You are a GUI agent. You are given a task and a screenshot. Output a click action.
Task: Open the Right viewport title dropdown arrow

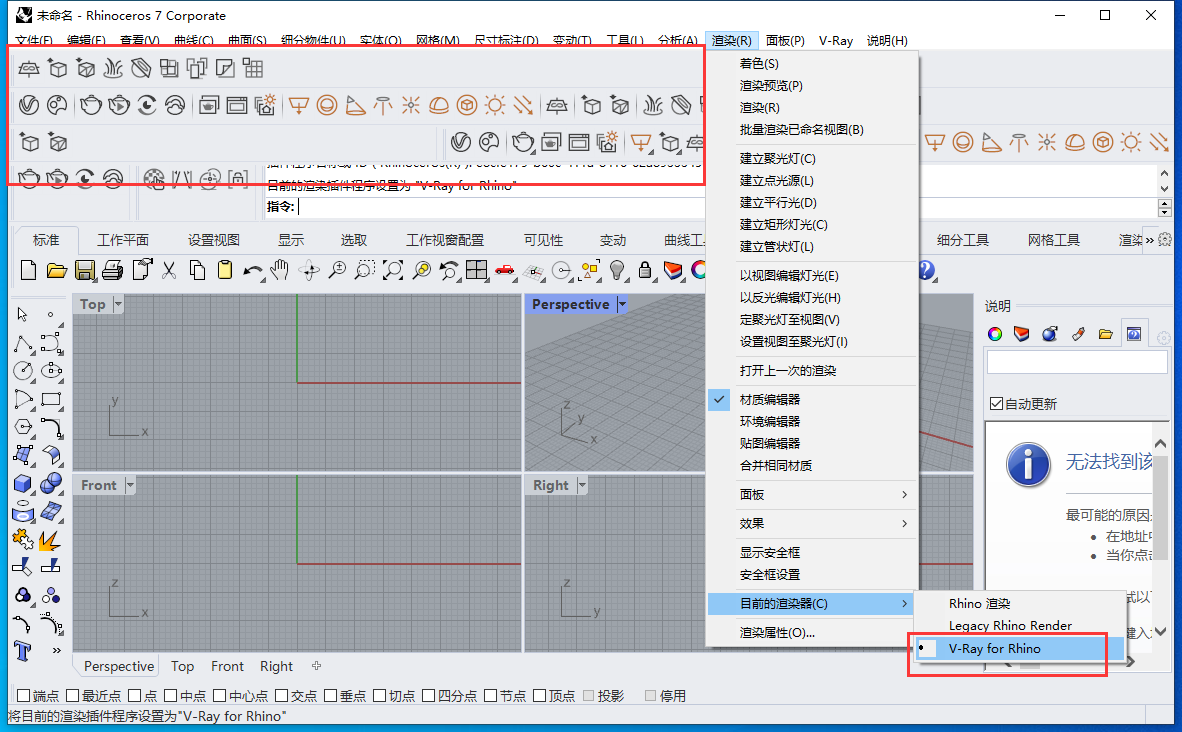tap(581, 485)
